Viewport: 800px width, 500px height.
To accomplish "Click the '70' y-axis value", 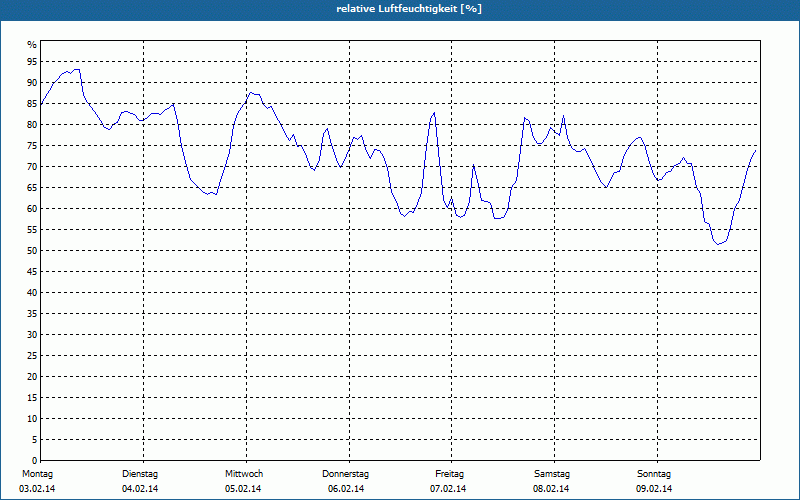I will [32, 166].
